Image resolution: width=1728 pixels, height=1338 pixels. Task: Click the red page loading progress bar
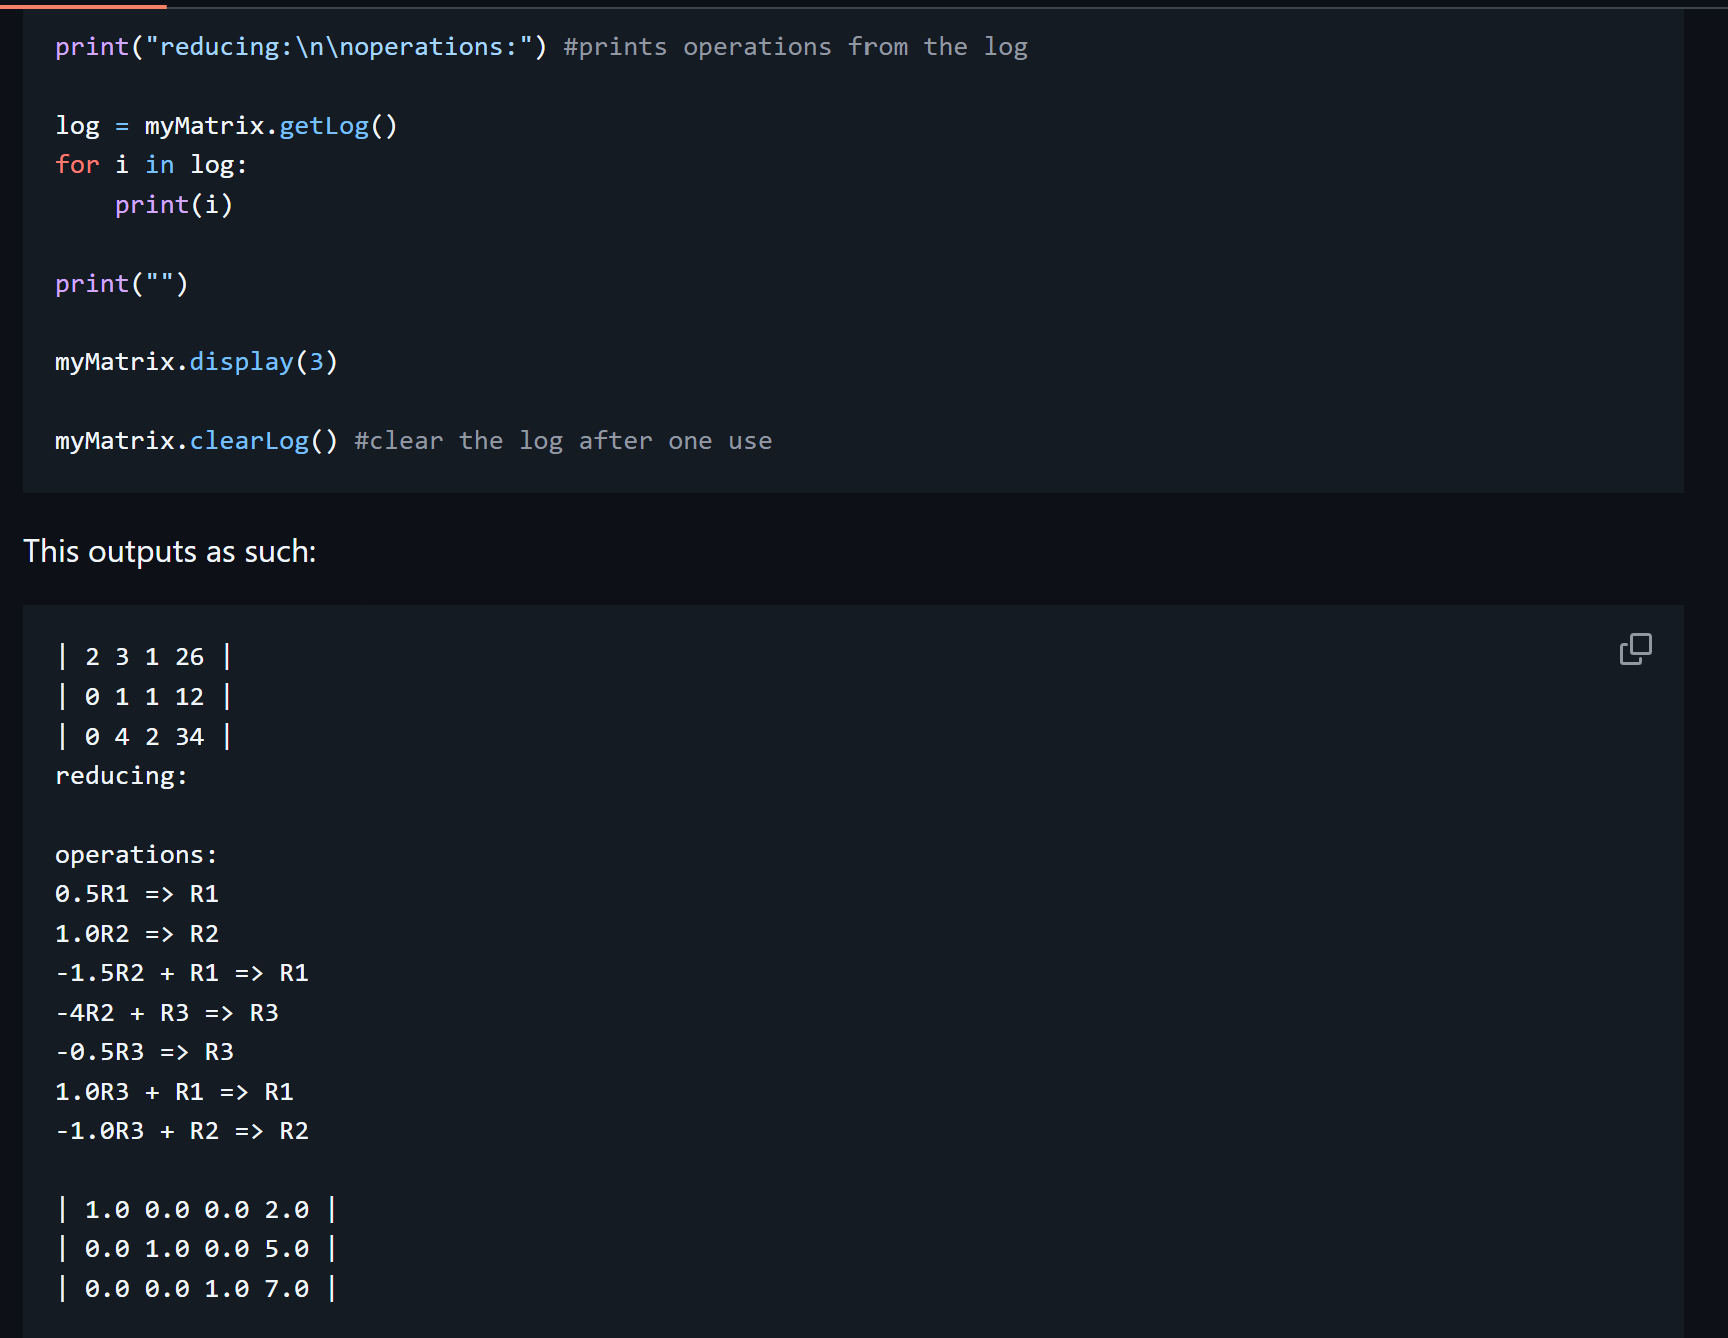click(x=83, y=6)
